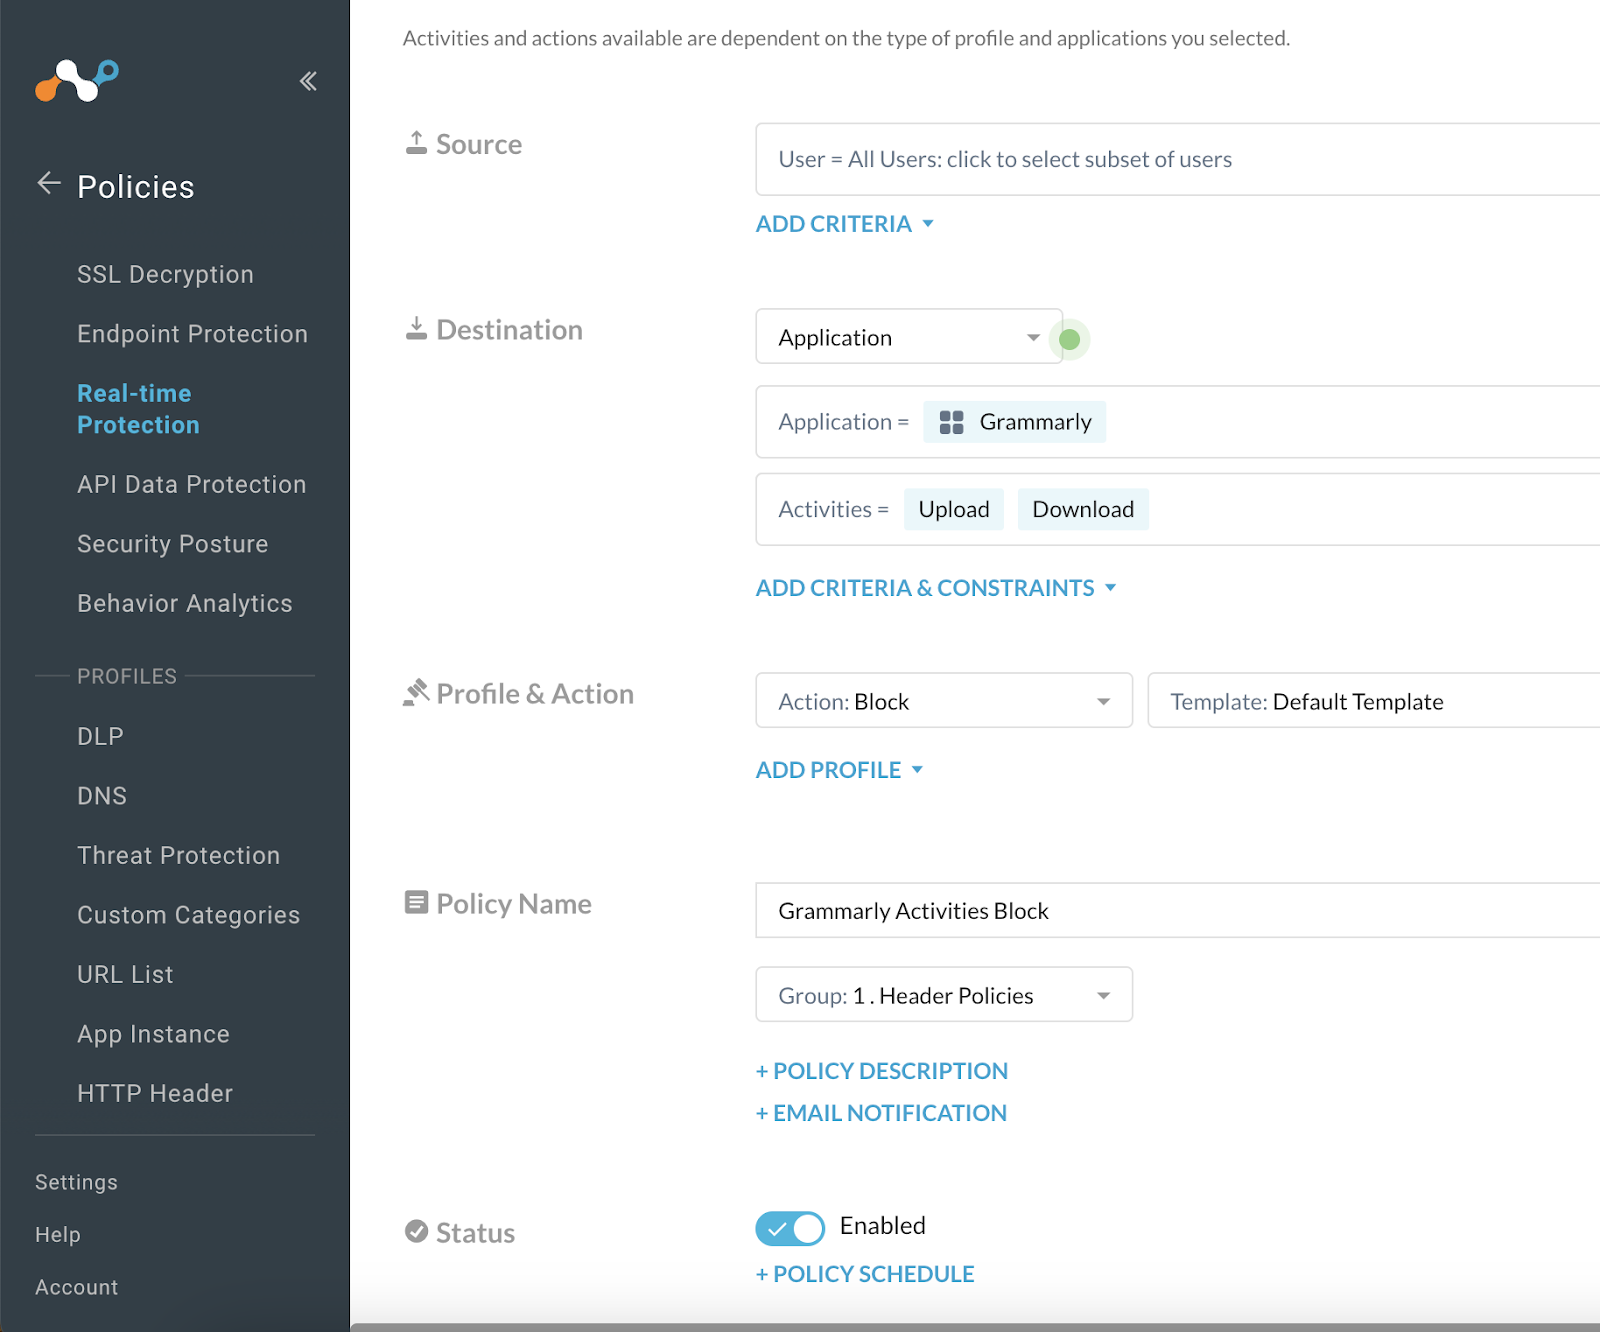The image size is (1600, 1332).
Task: Open Custom Categories profiles
Action: (x=189, y=915)
